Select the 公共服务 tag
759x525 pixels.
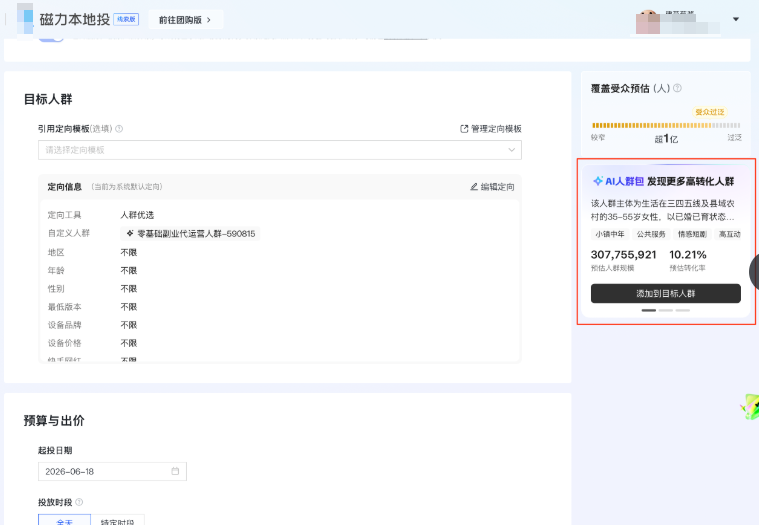pyautogui.click(x=651, y=234)
